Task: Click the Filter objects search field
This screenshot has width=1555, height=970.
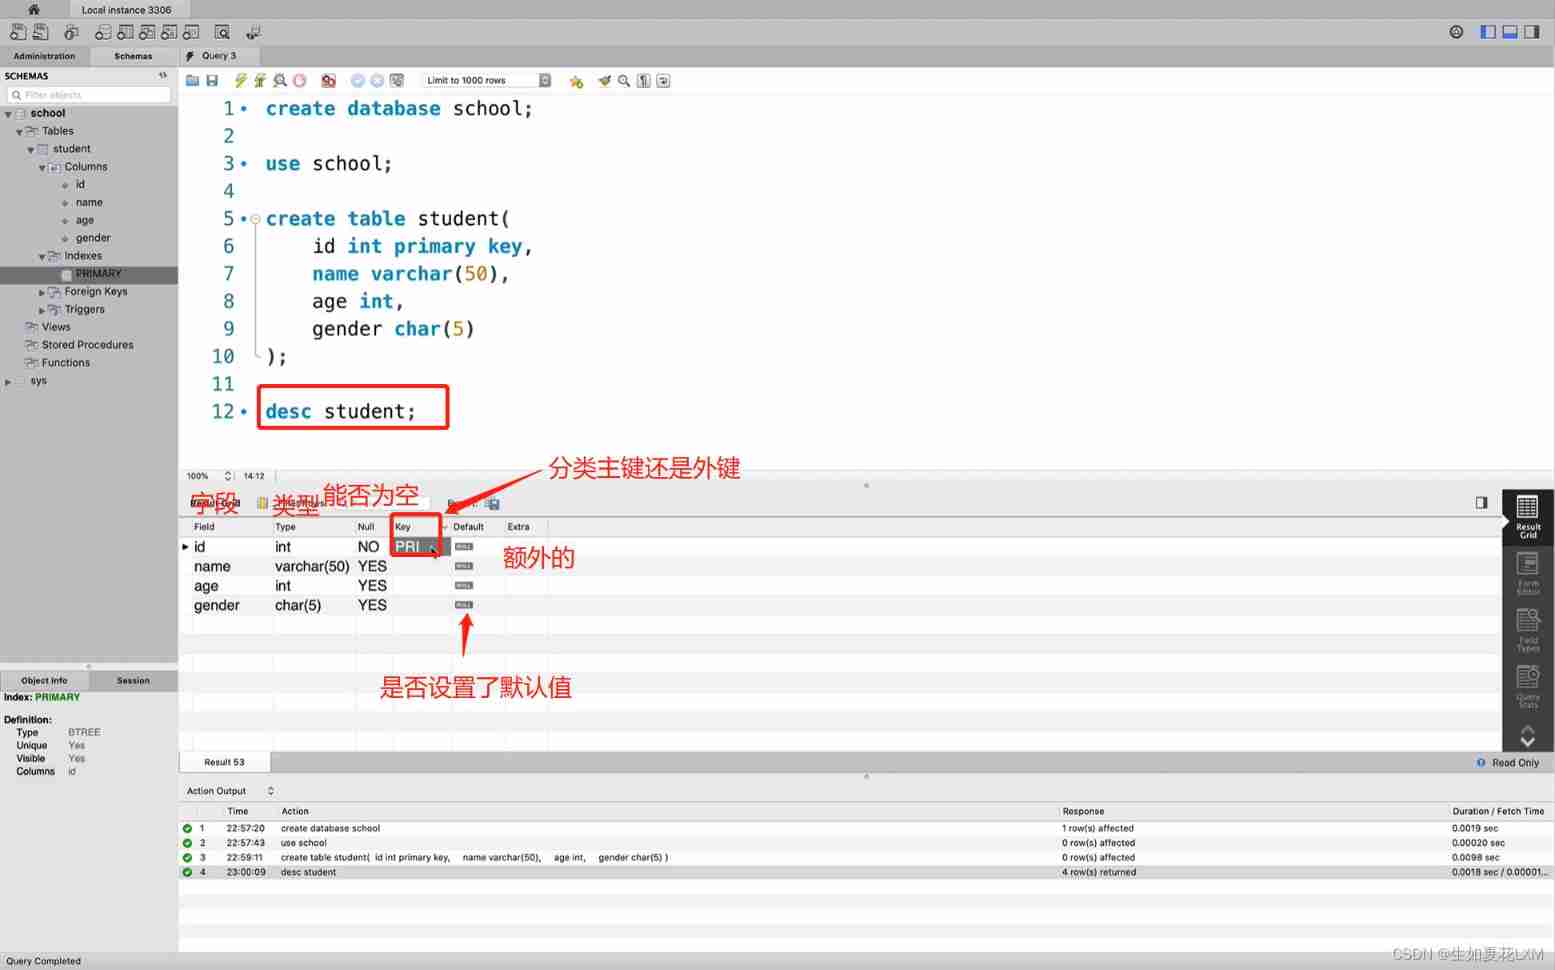Action: pos(89,95)
